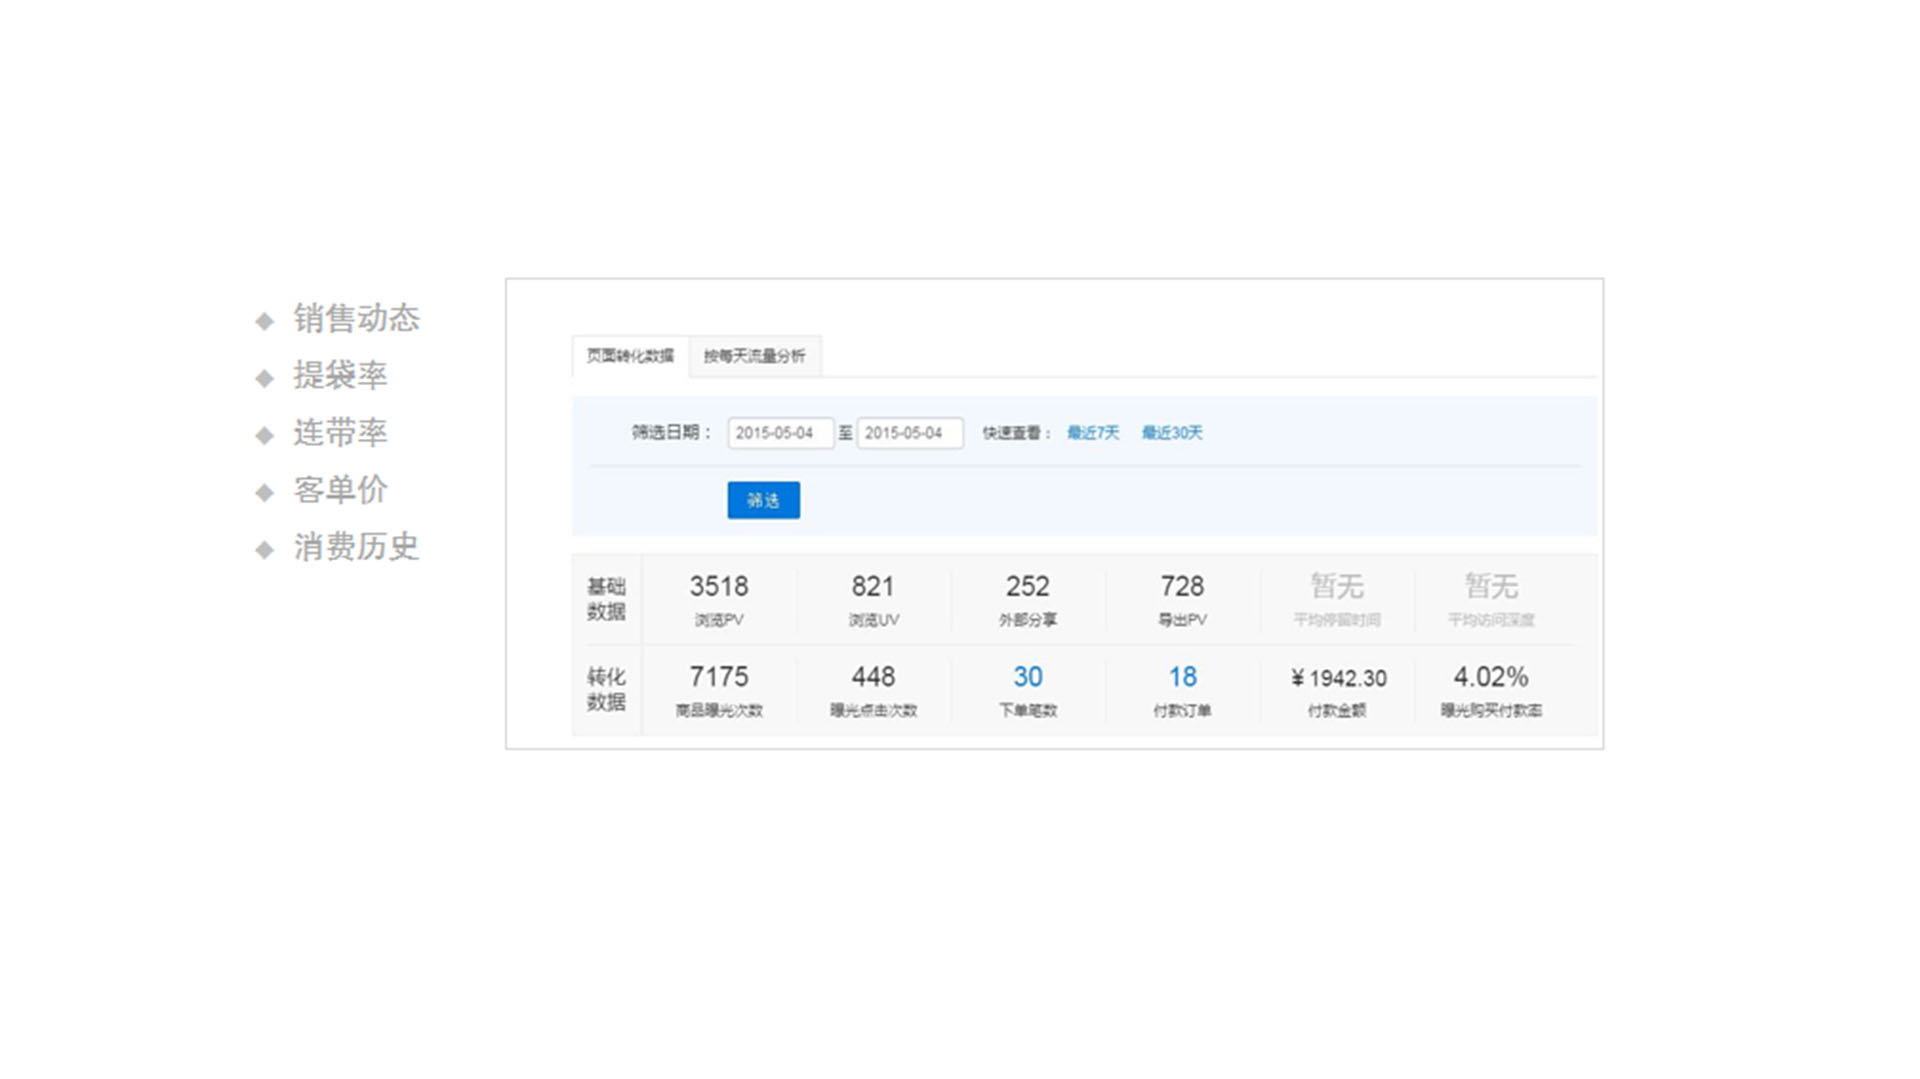Click the start date field showing 2015-05-04
The image size is (1920, 1079).
point(781,433)
